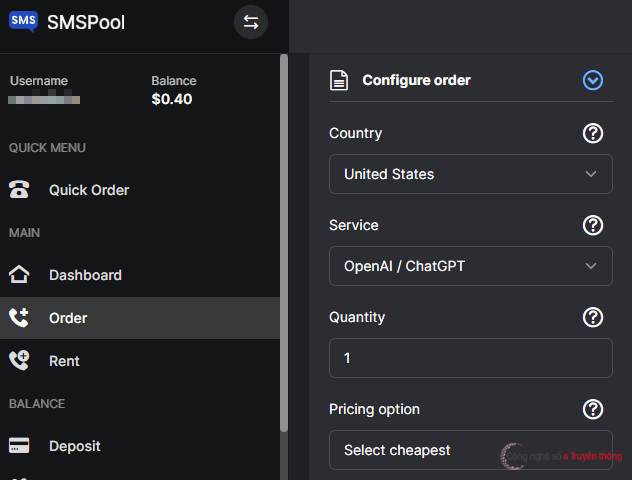Open the Service dropdown showing OpenAI / ChatGPT

tap(470, 266)
